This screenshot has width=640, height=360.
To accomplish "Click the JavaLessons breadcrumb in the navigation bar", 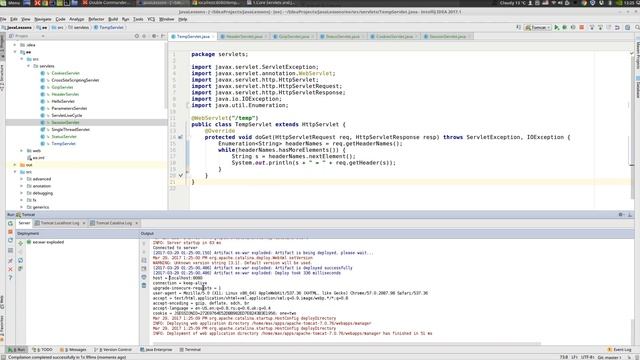I will click(16, 27).
